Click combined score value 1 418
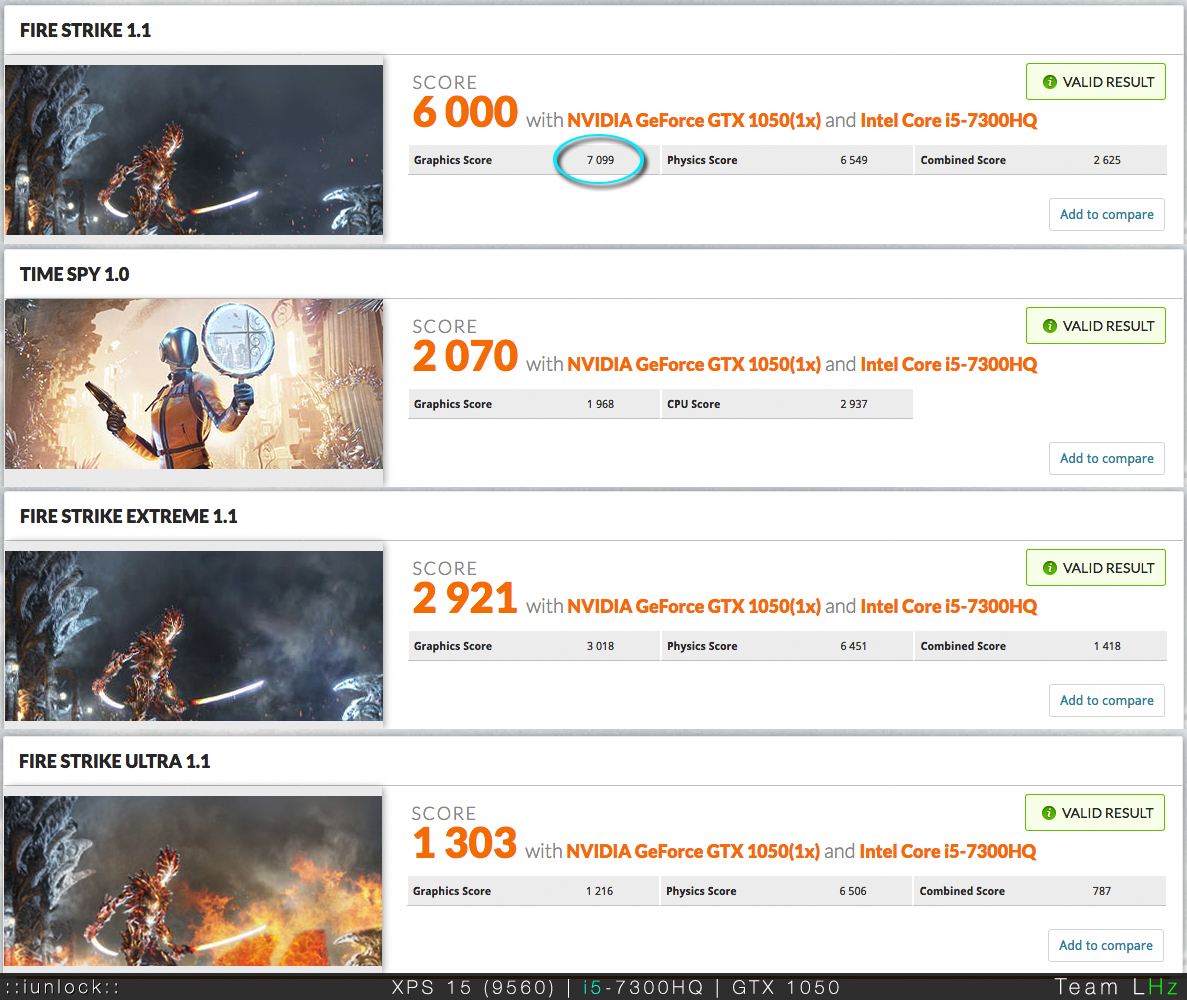The image size is (1187, 1000). click(1107, 646)
